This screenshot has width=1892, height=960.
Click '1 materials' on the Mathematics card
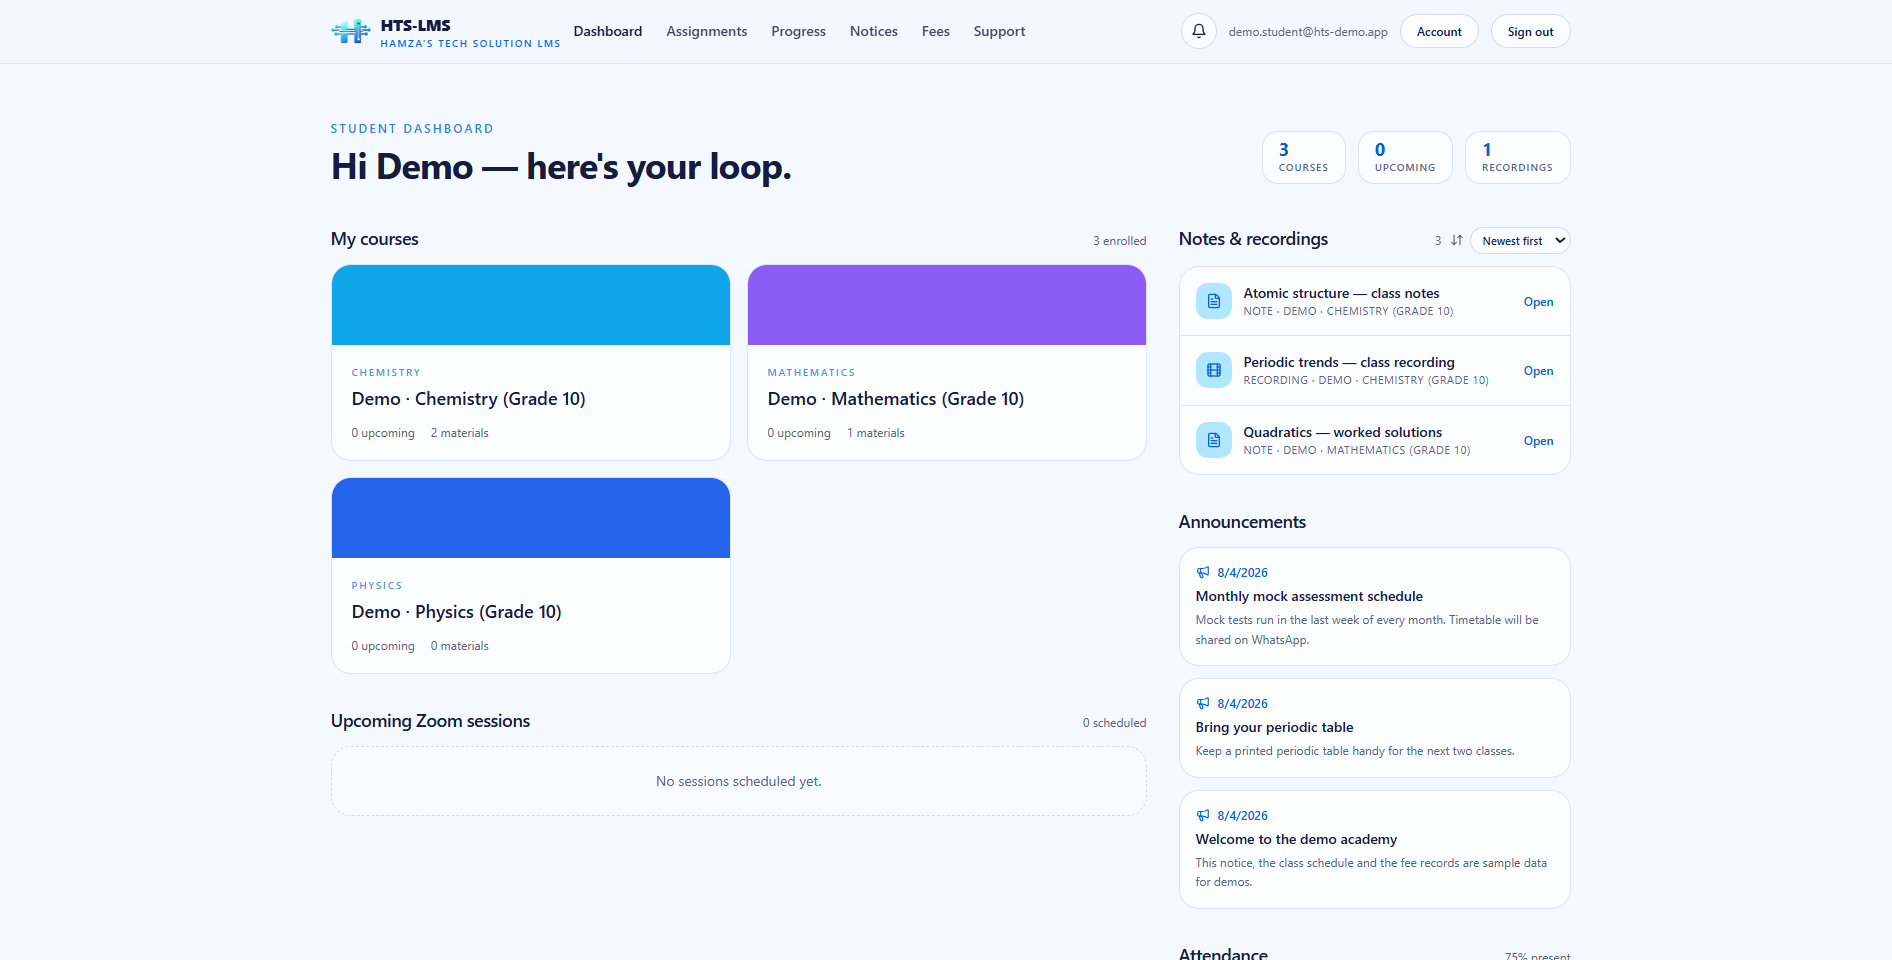876,433
